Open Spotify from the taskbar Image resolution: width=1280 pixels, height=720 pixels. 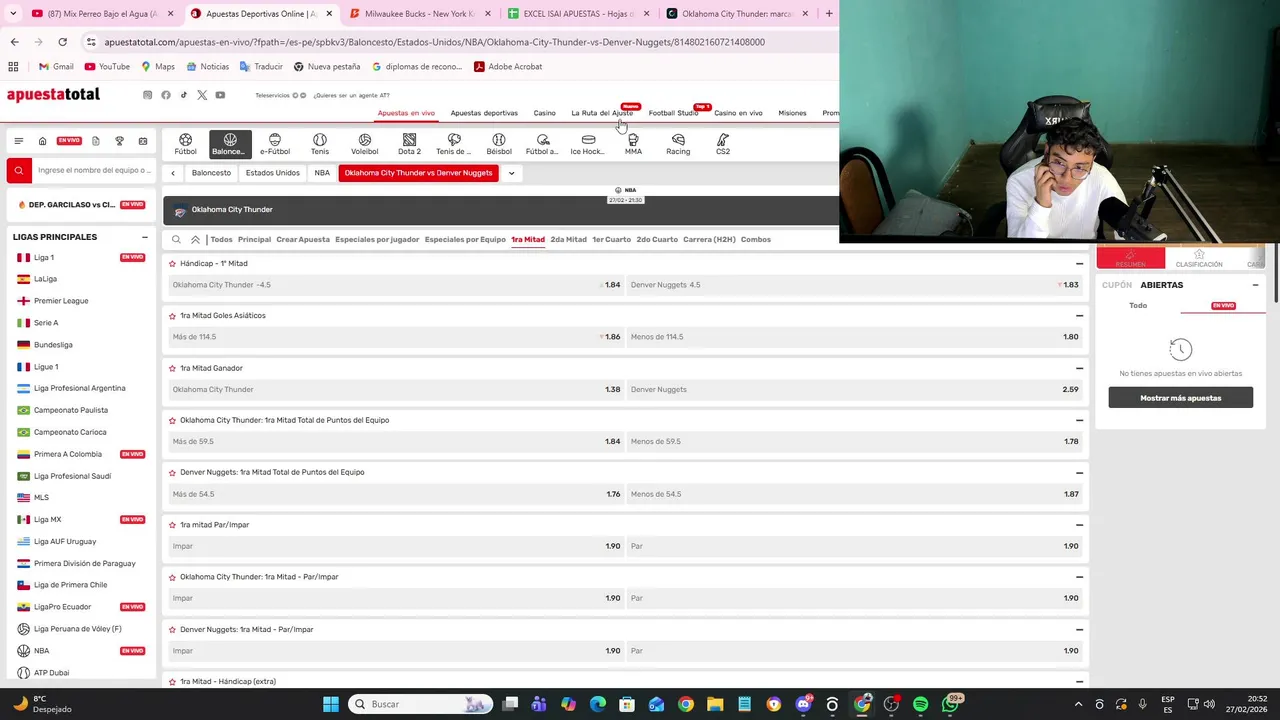coord(920,704)
